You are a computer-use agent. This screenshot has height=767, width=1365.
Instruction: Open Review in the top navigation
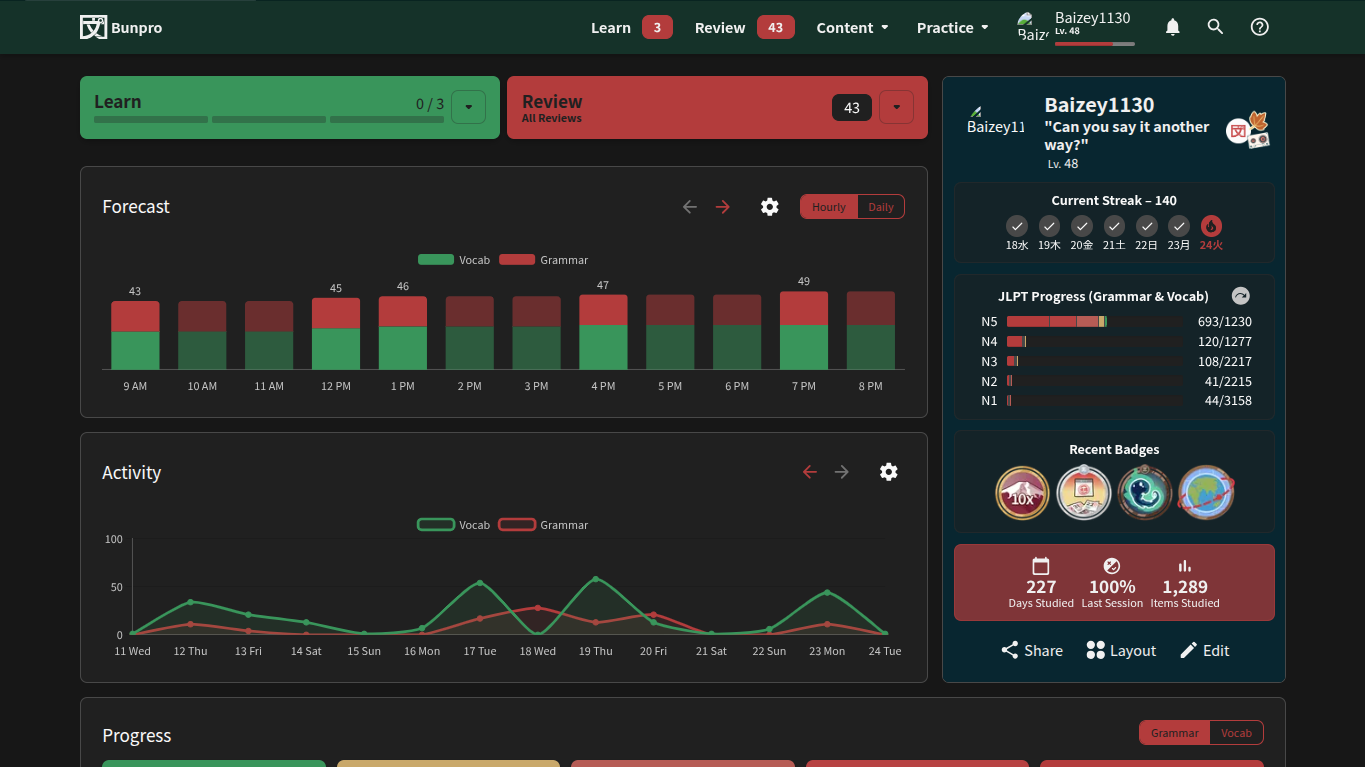click(x=720, y=28)
